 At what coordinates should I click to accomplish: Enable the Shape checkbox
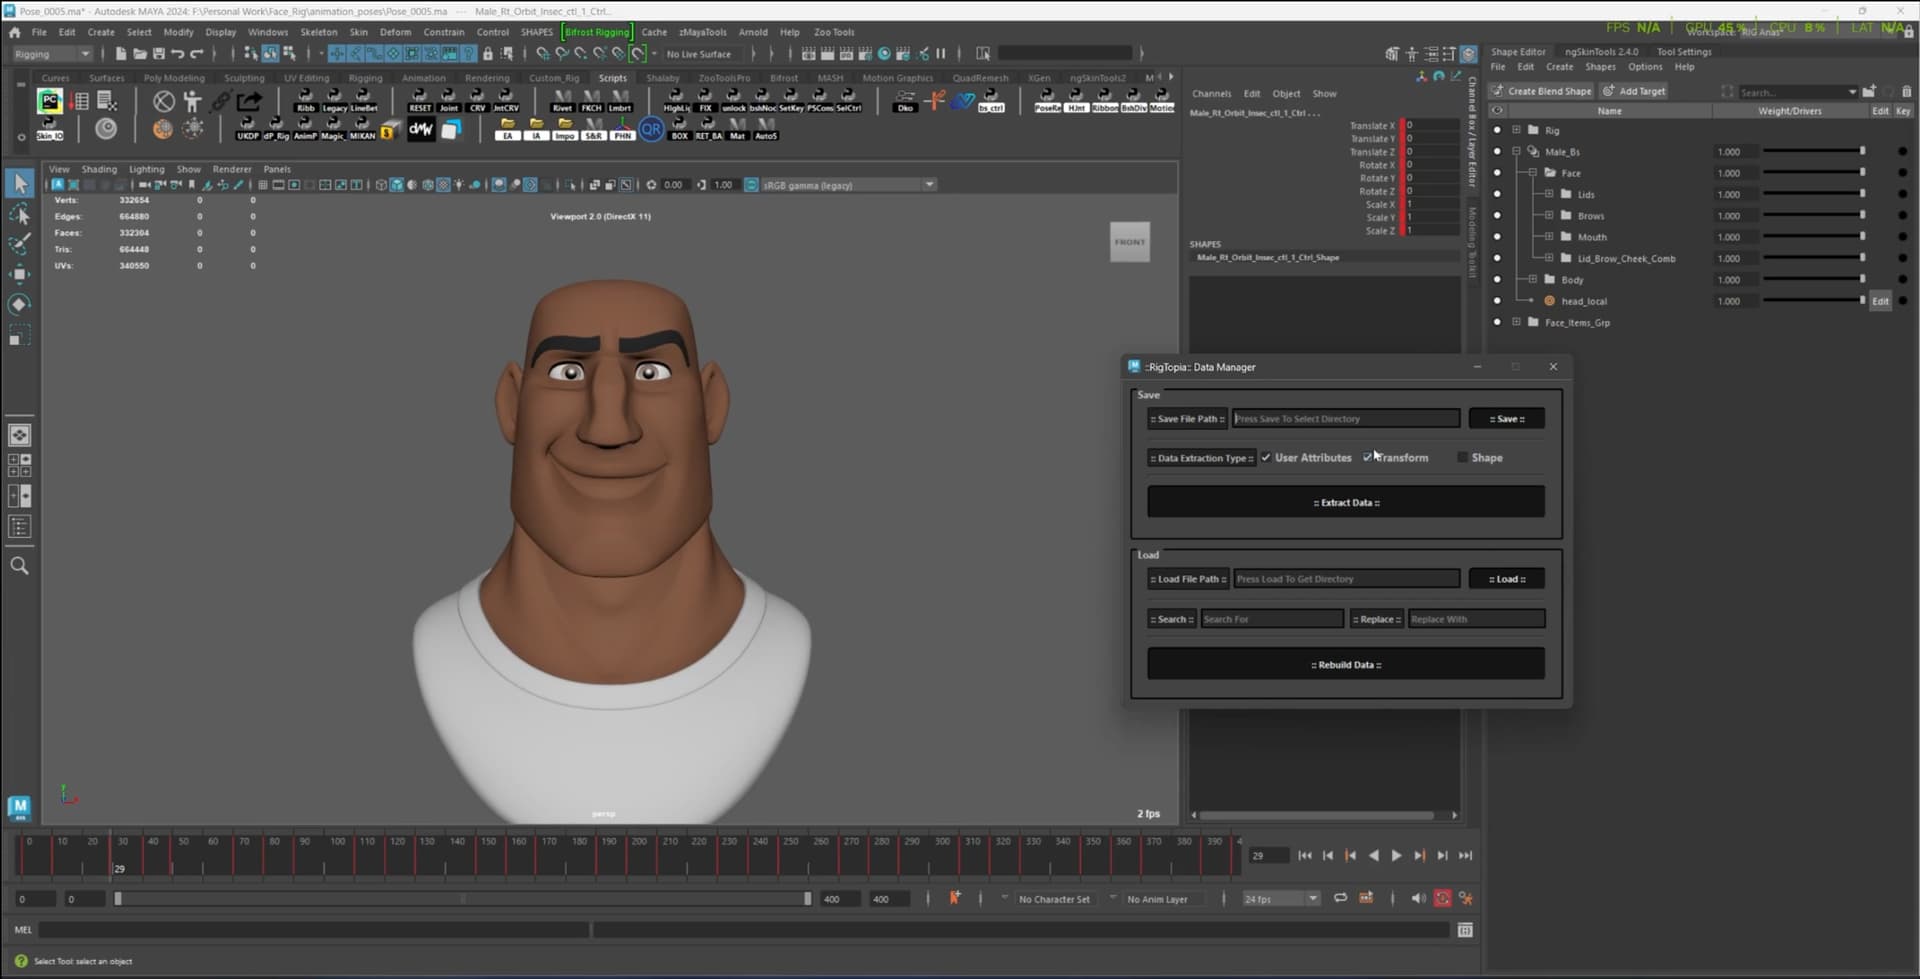pos(1463,458)
